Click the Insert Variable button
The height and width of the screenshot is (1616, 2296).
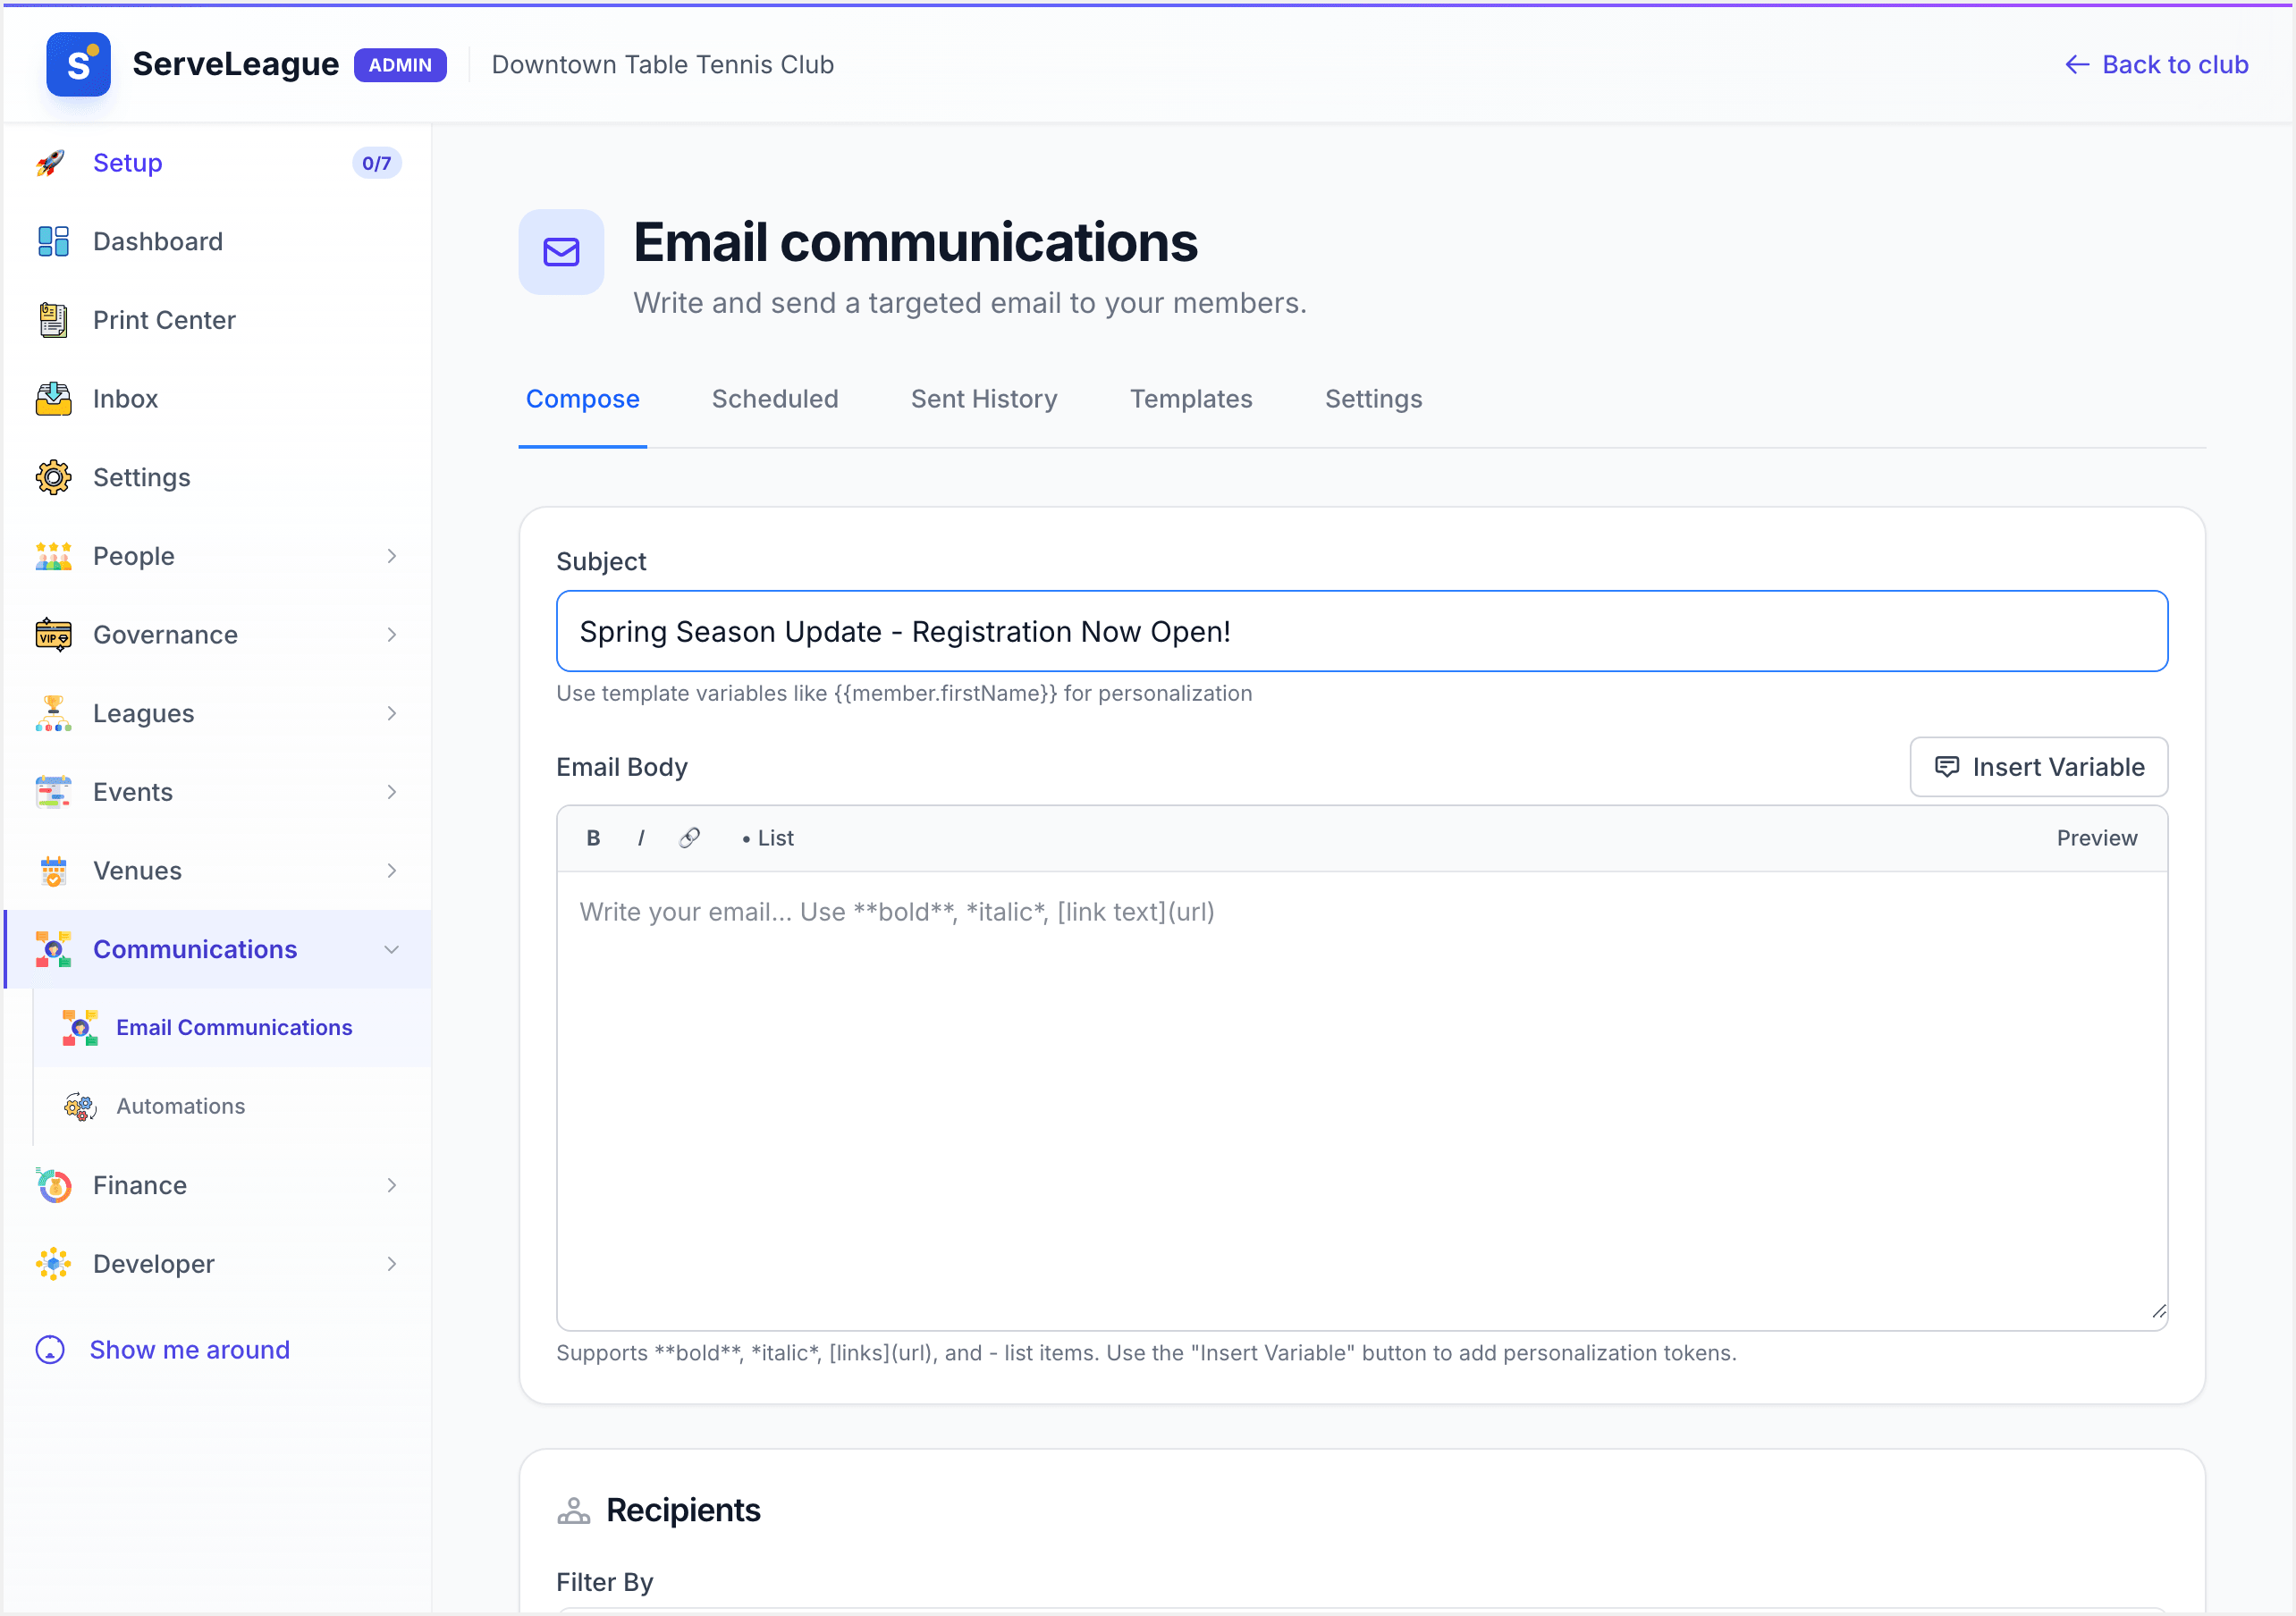point(2038,767)
